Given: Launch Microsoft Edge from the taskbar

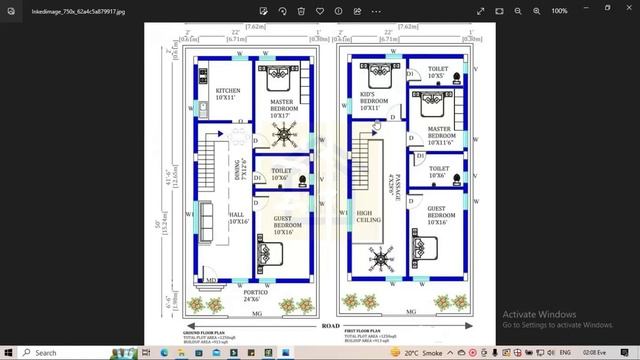Looking at the screenshot, I should (164, 353).
